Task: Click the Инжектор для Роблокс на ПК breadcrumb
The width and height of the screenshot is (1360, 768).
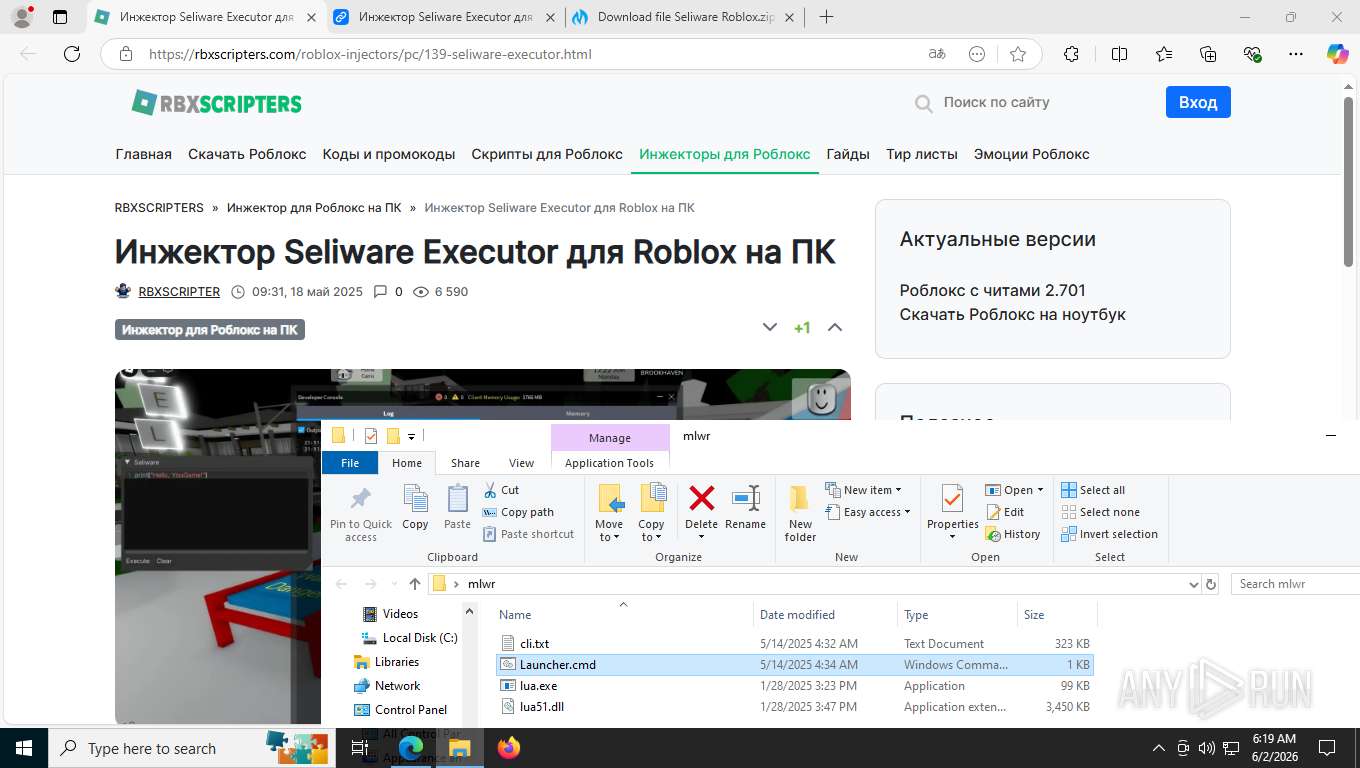Action: click(314, 208)
